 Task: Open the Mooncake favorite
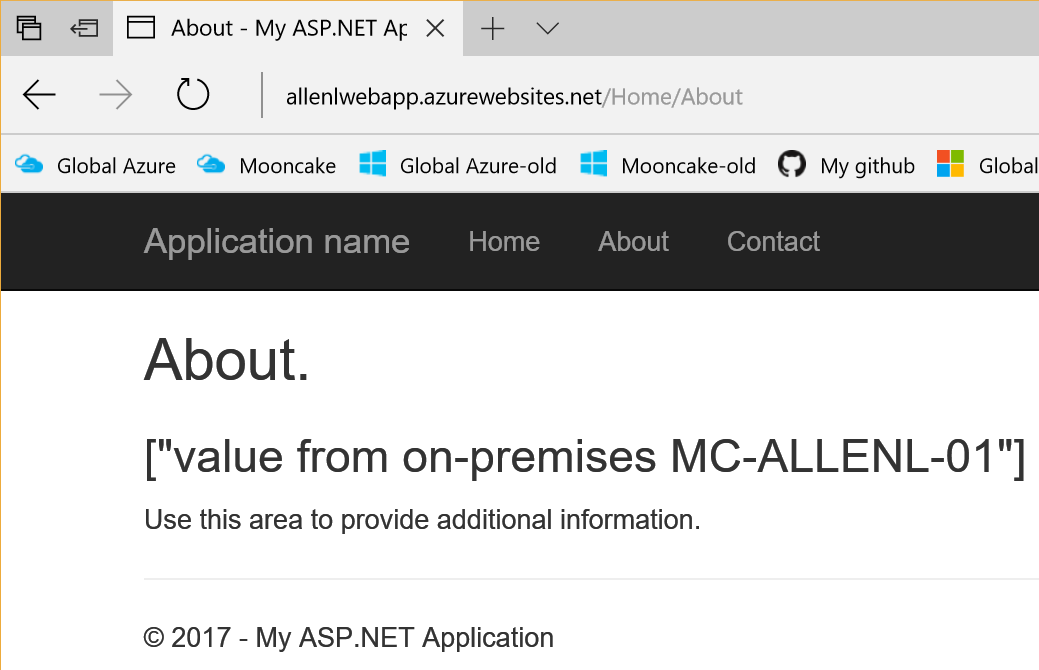(x=267, y=166)
